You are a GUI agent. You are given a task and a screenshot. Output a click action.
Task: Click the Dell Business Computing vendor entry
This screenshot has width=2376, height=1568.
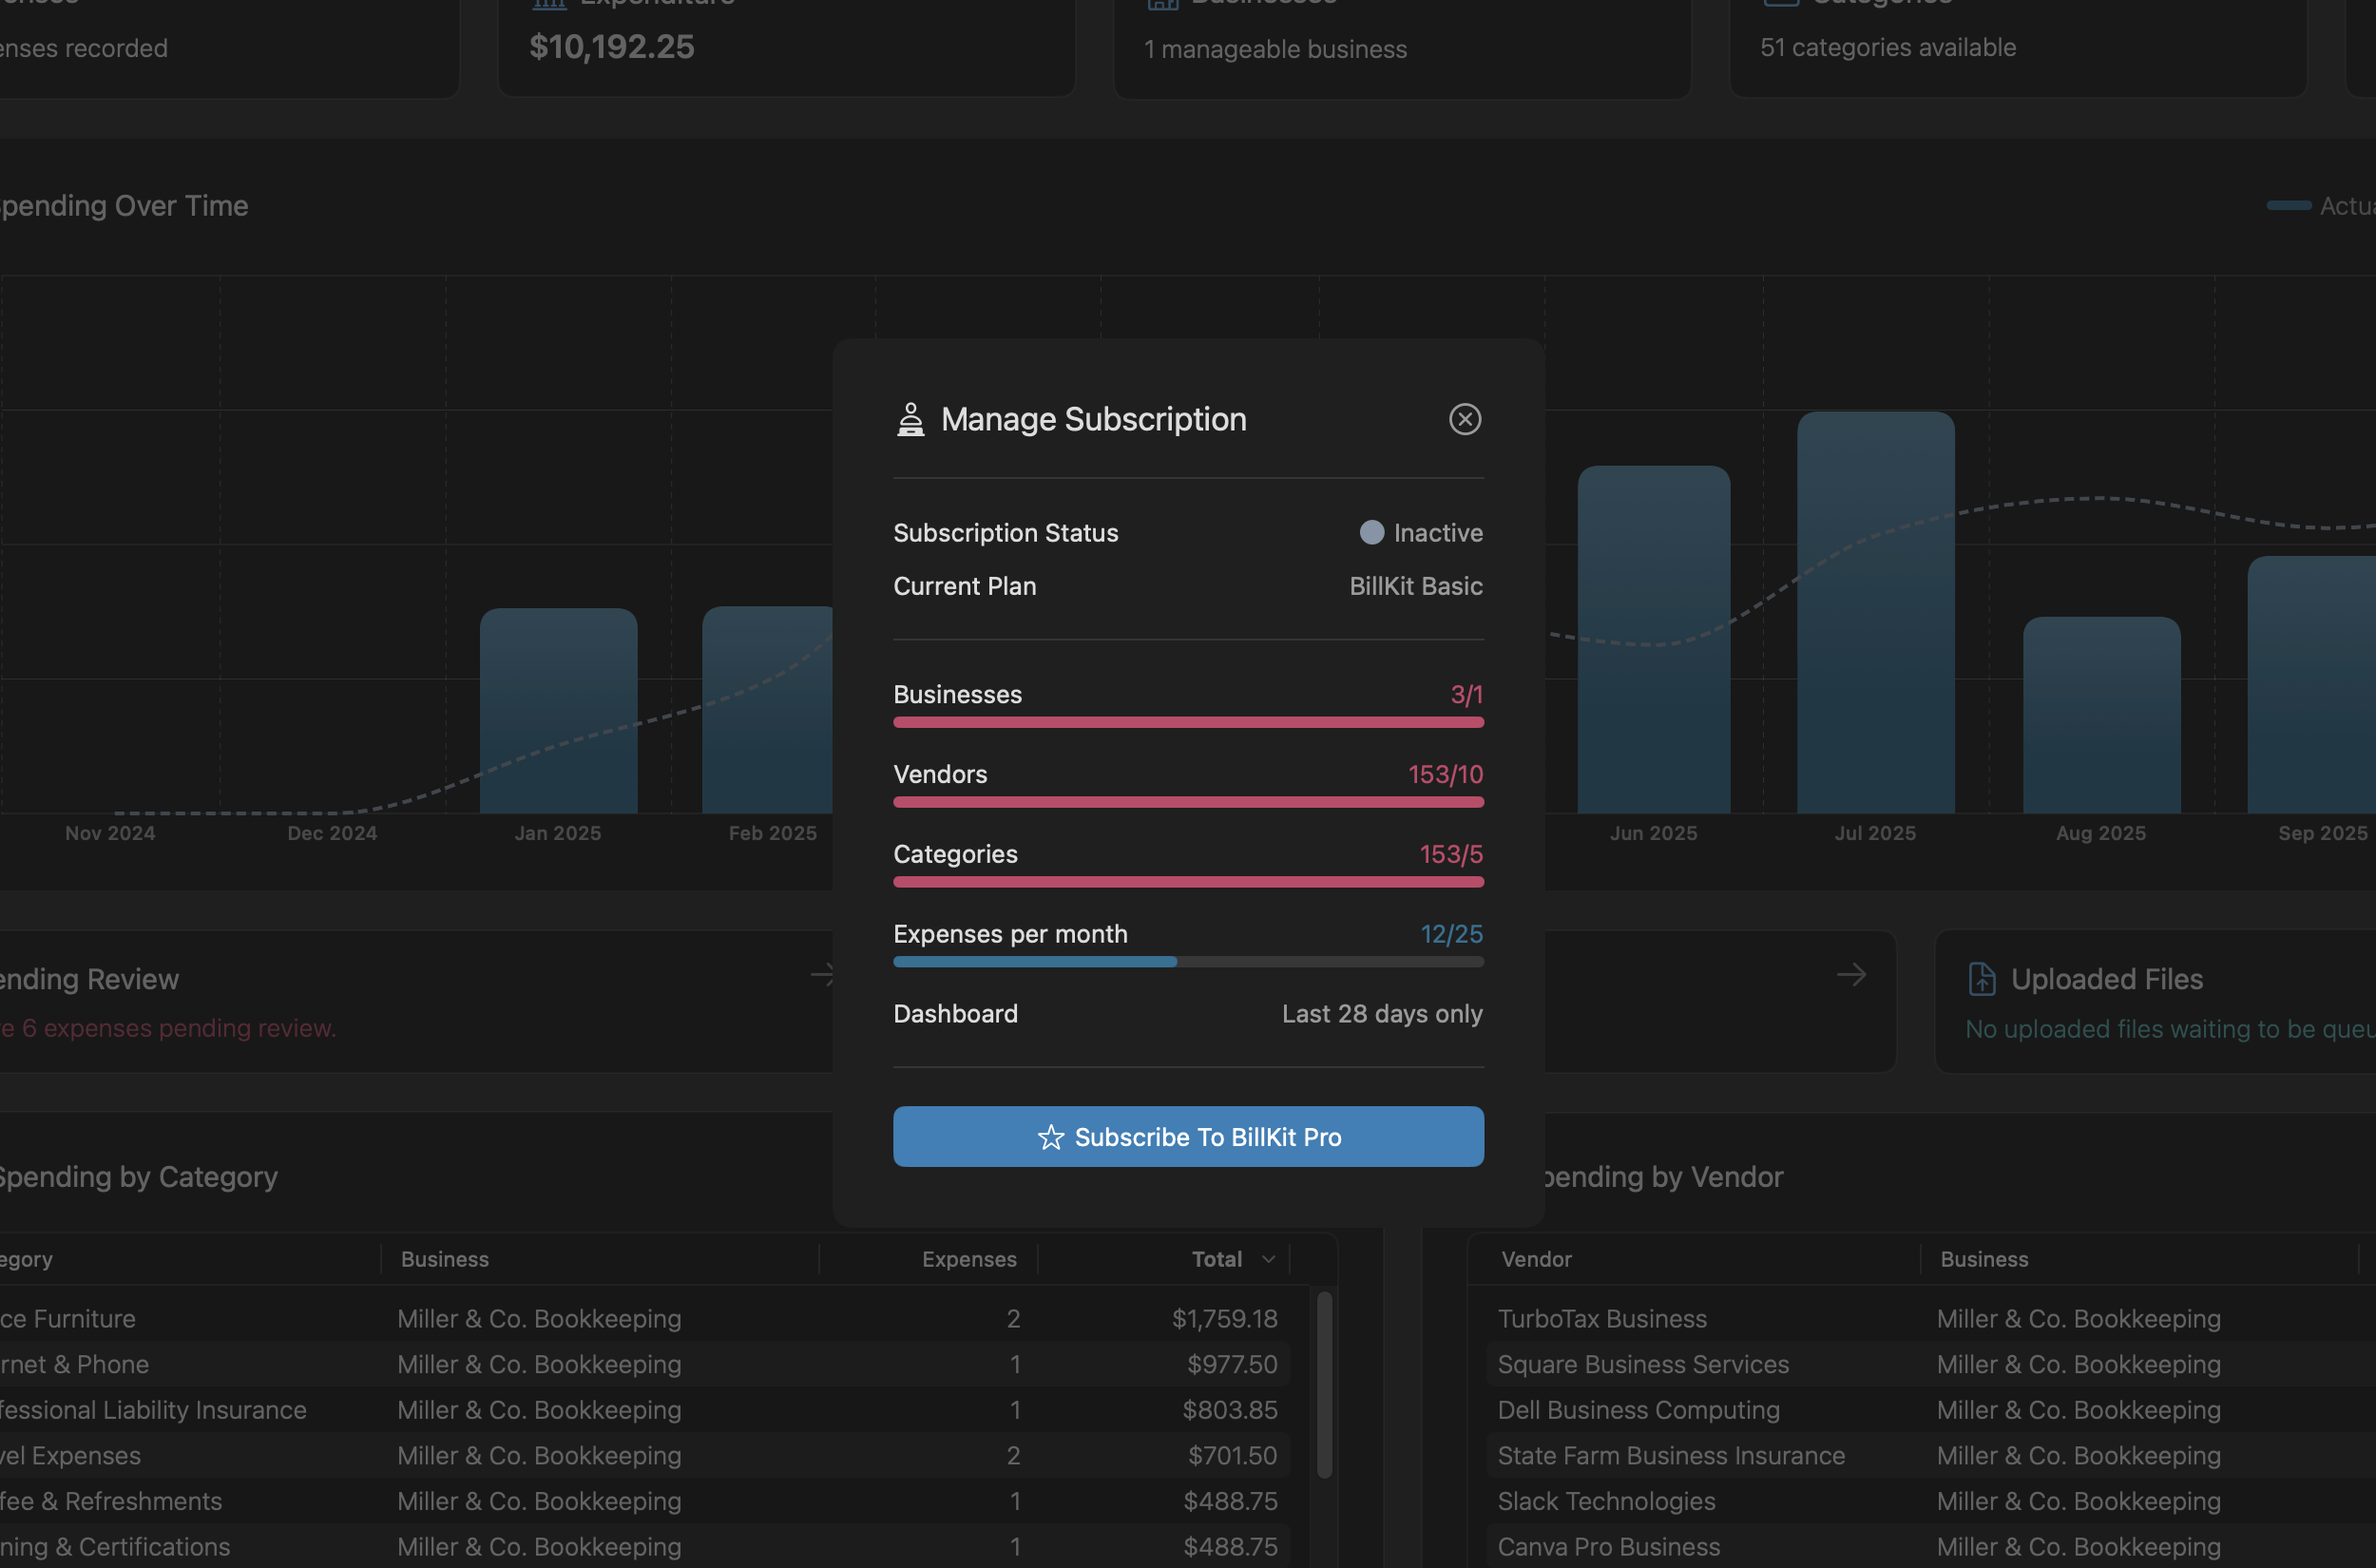point(1638,1410)
